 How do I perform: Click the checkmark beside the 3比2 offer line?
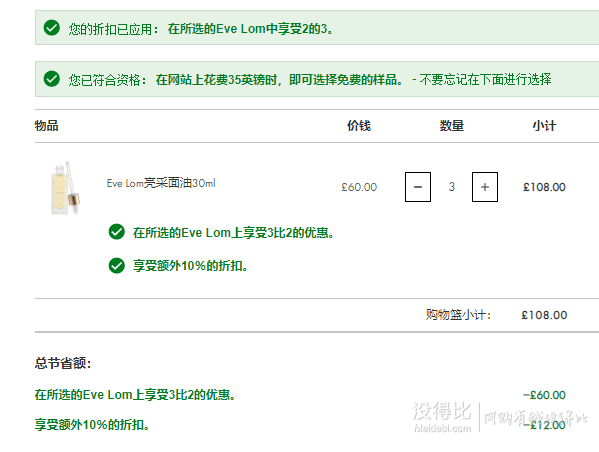coord(117,232)
